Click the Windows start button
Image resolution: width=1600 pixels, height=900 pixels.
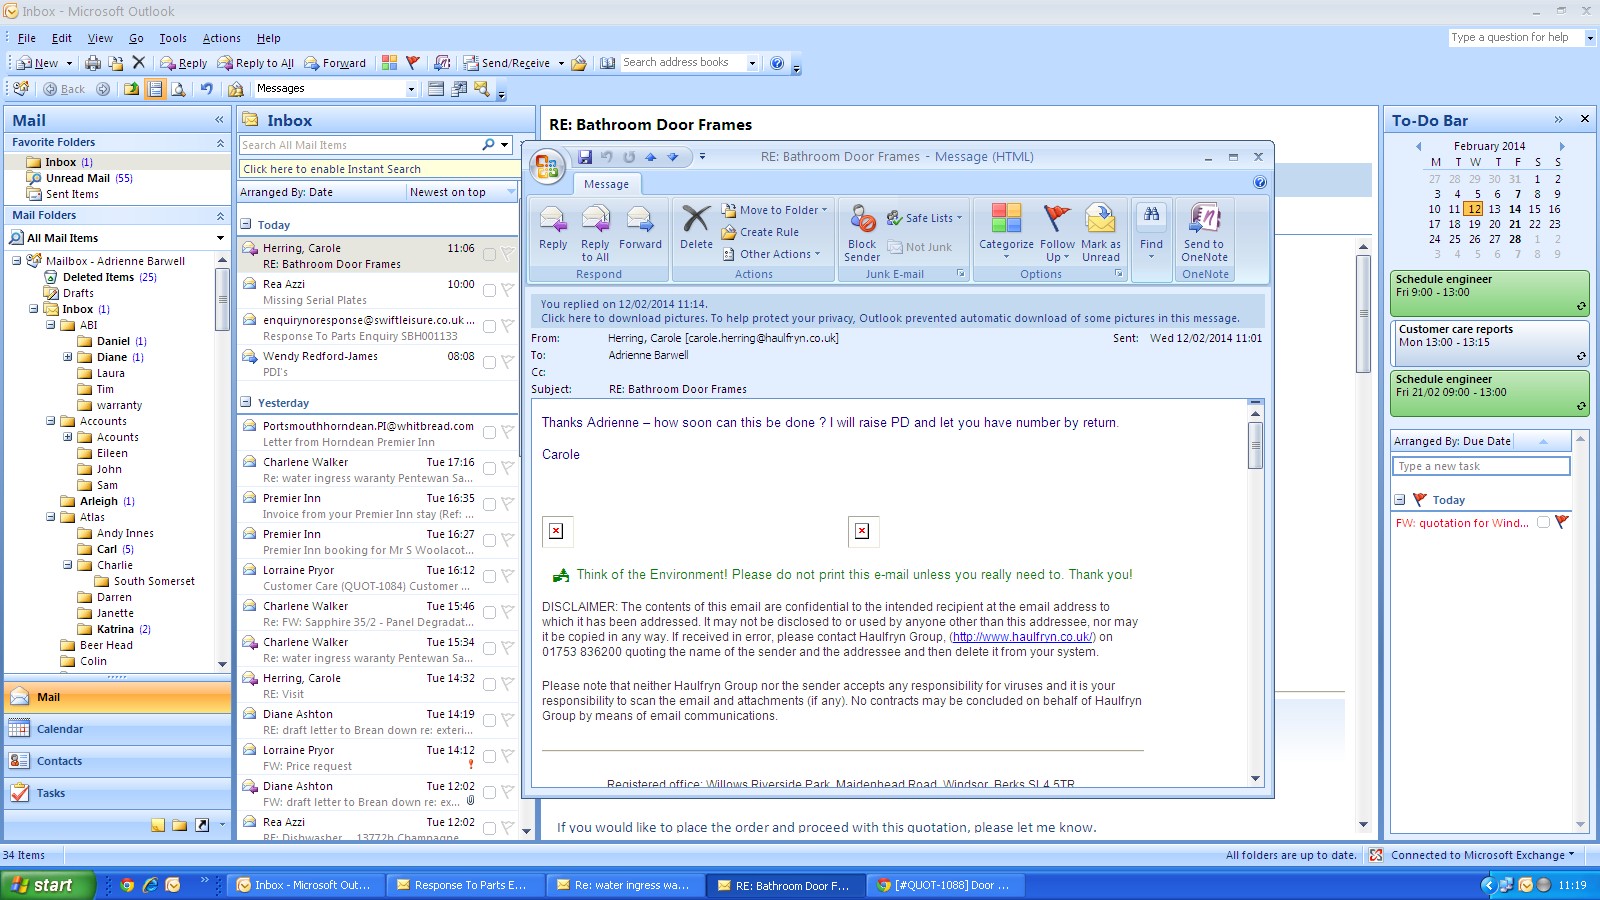pyautogui.click(x=48, y=885)
